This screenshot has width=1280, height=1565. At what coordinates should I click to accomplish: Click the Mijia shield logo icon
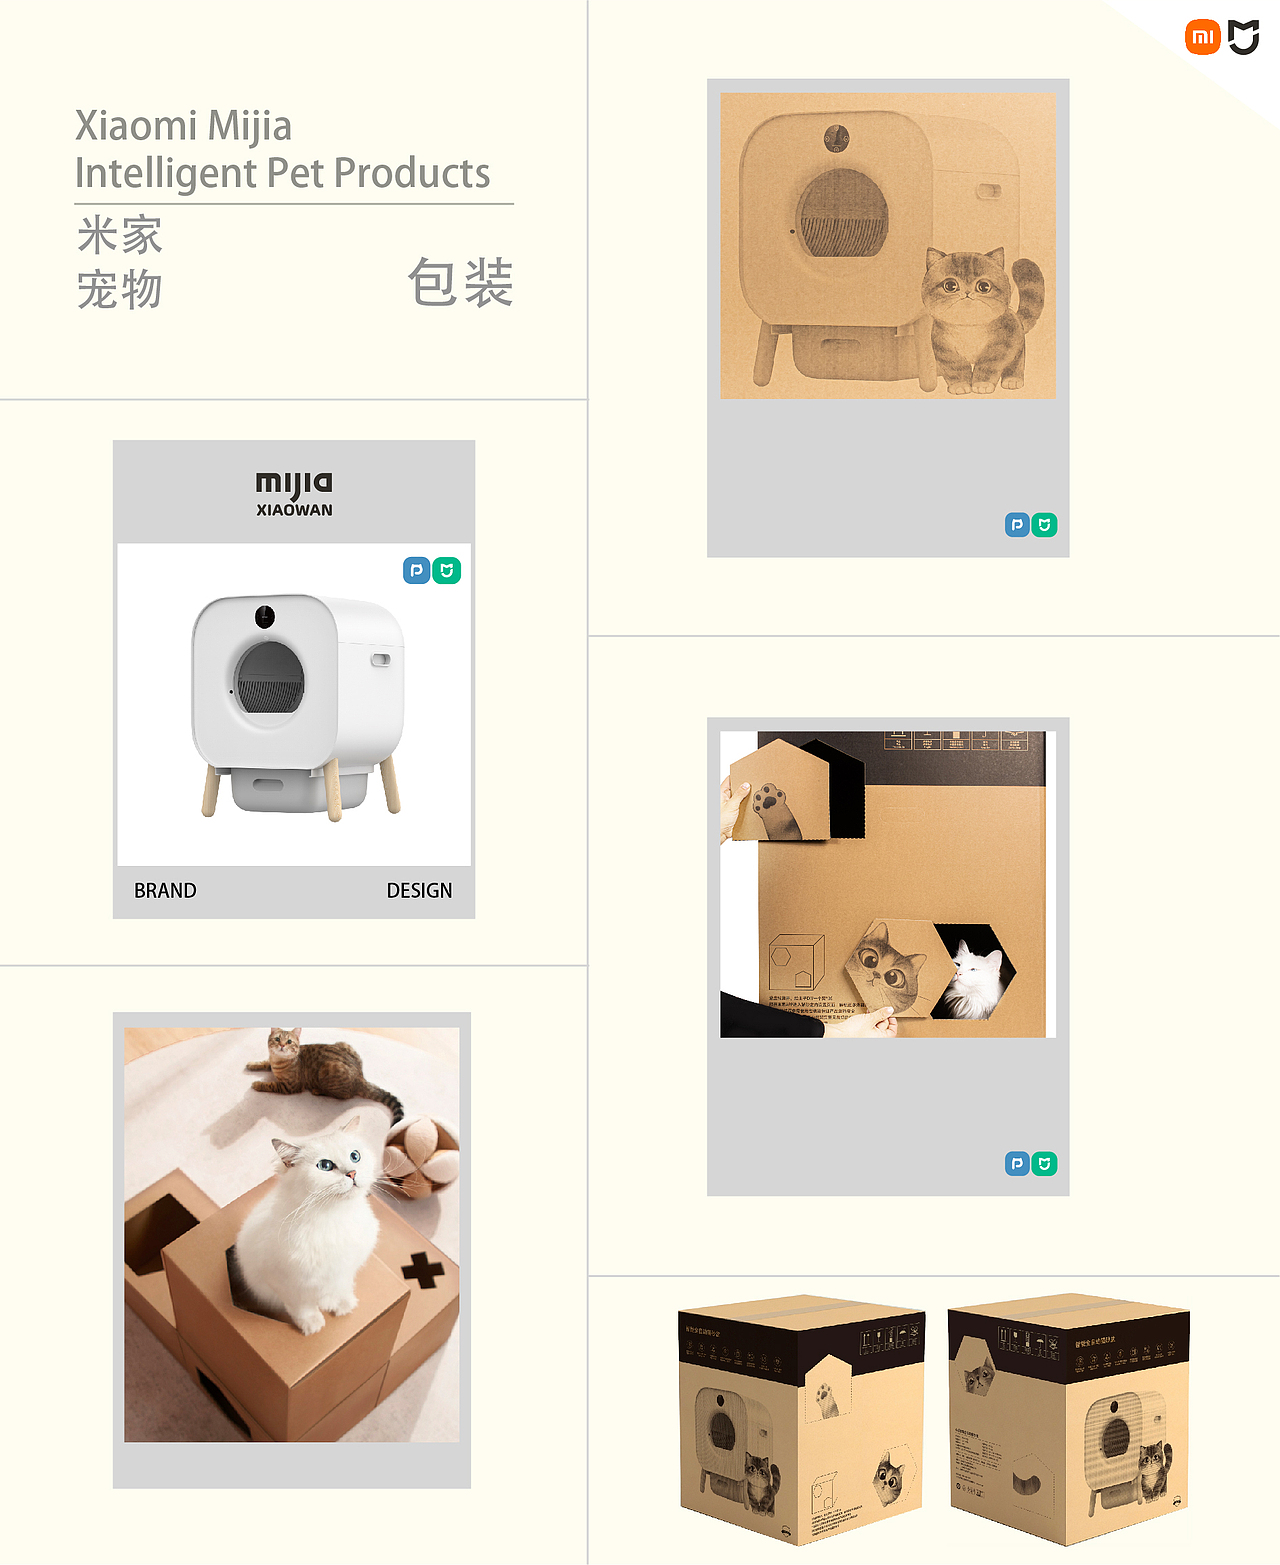(x=1244, y=37)
